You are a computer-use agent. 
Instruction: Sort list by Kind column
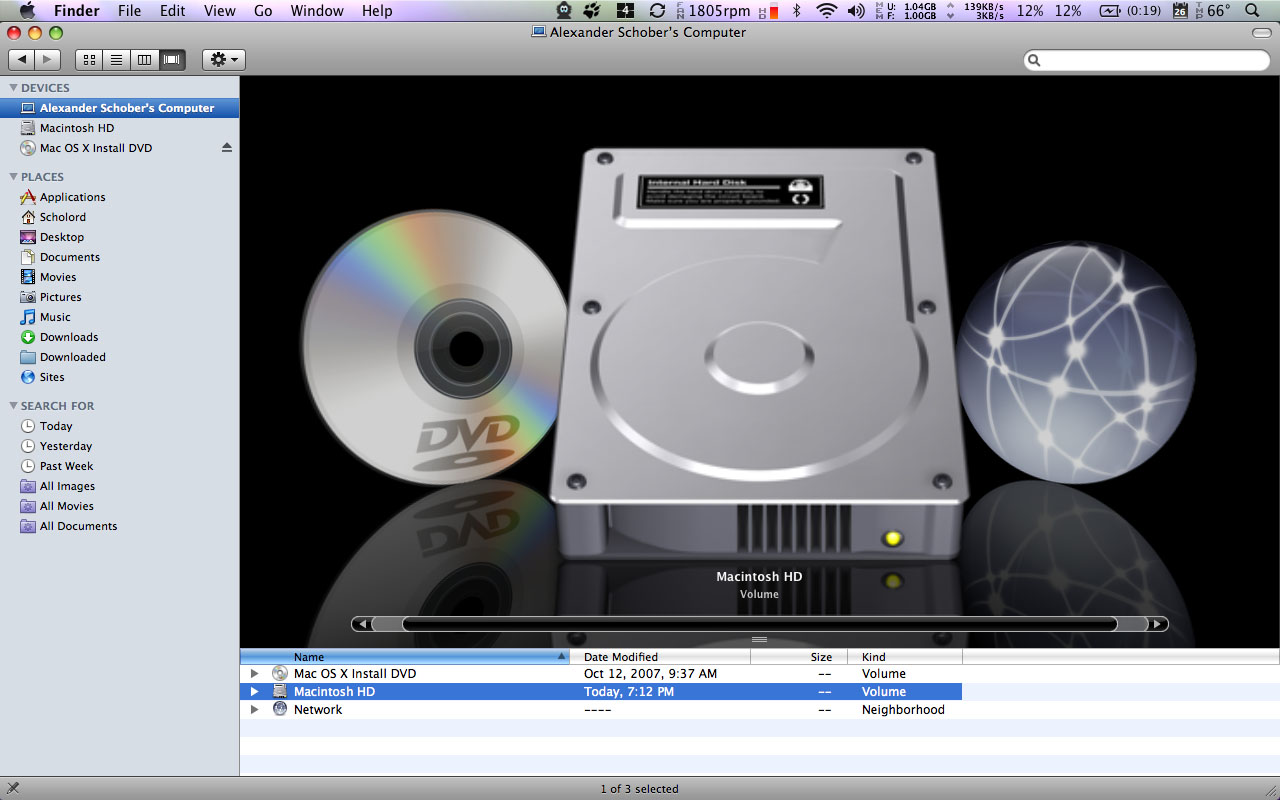[905, 657]
